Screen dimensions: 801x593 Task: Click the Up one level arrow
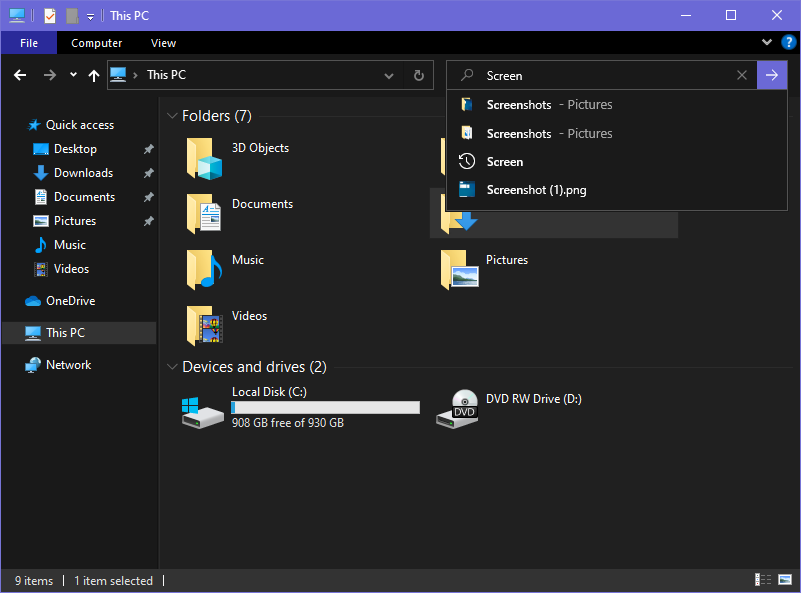tap(94, 75)
